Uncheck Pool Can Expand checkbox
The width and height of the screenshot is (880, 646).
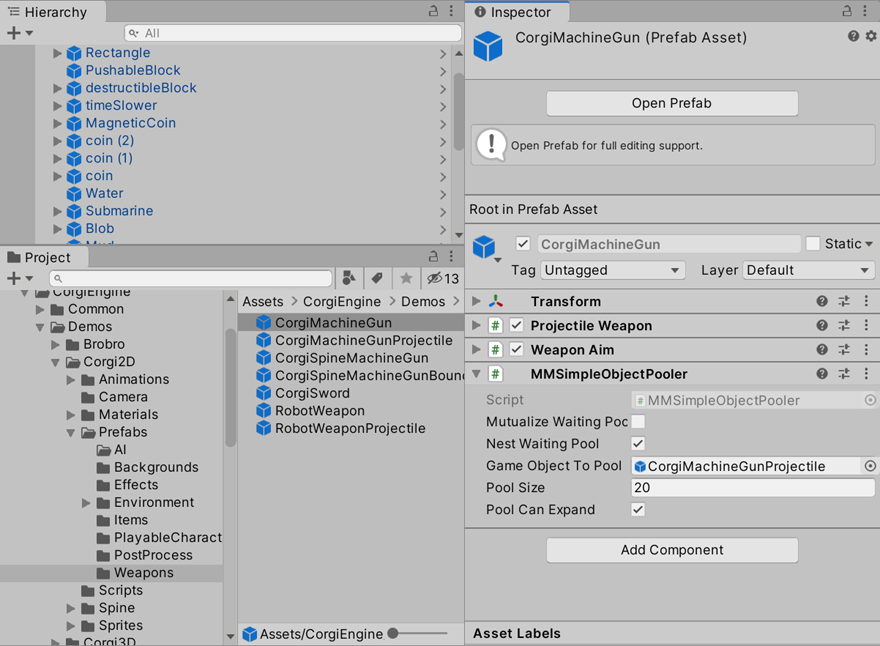(x=638, y=510)
